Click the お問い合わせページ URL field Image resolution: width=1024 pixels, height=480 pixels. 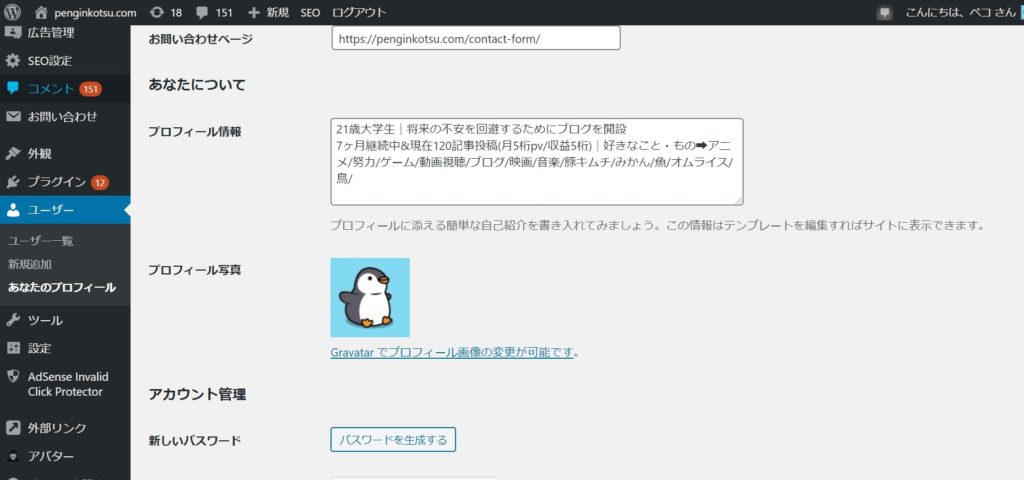coord(475,39)
